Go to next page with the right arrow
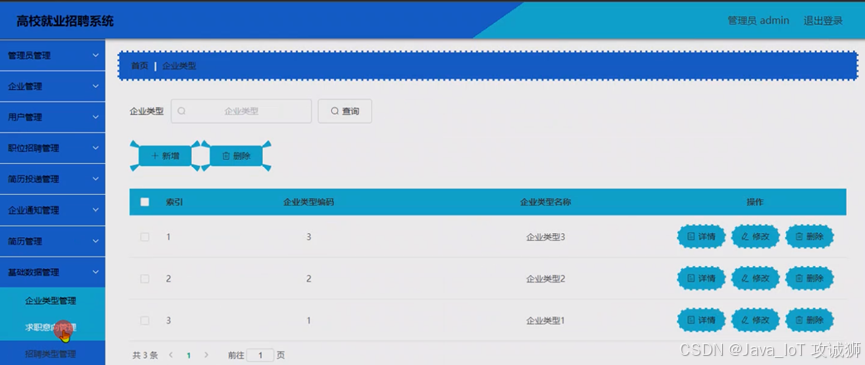The width and height of the screenshot is (865, 365). (x=206, y=355)
